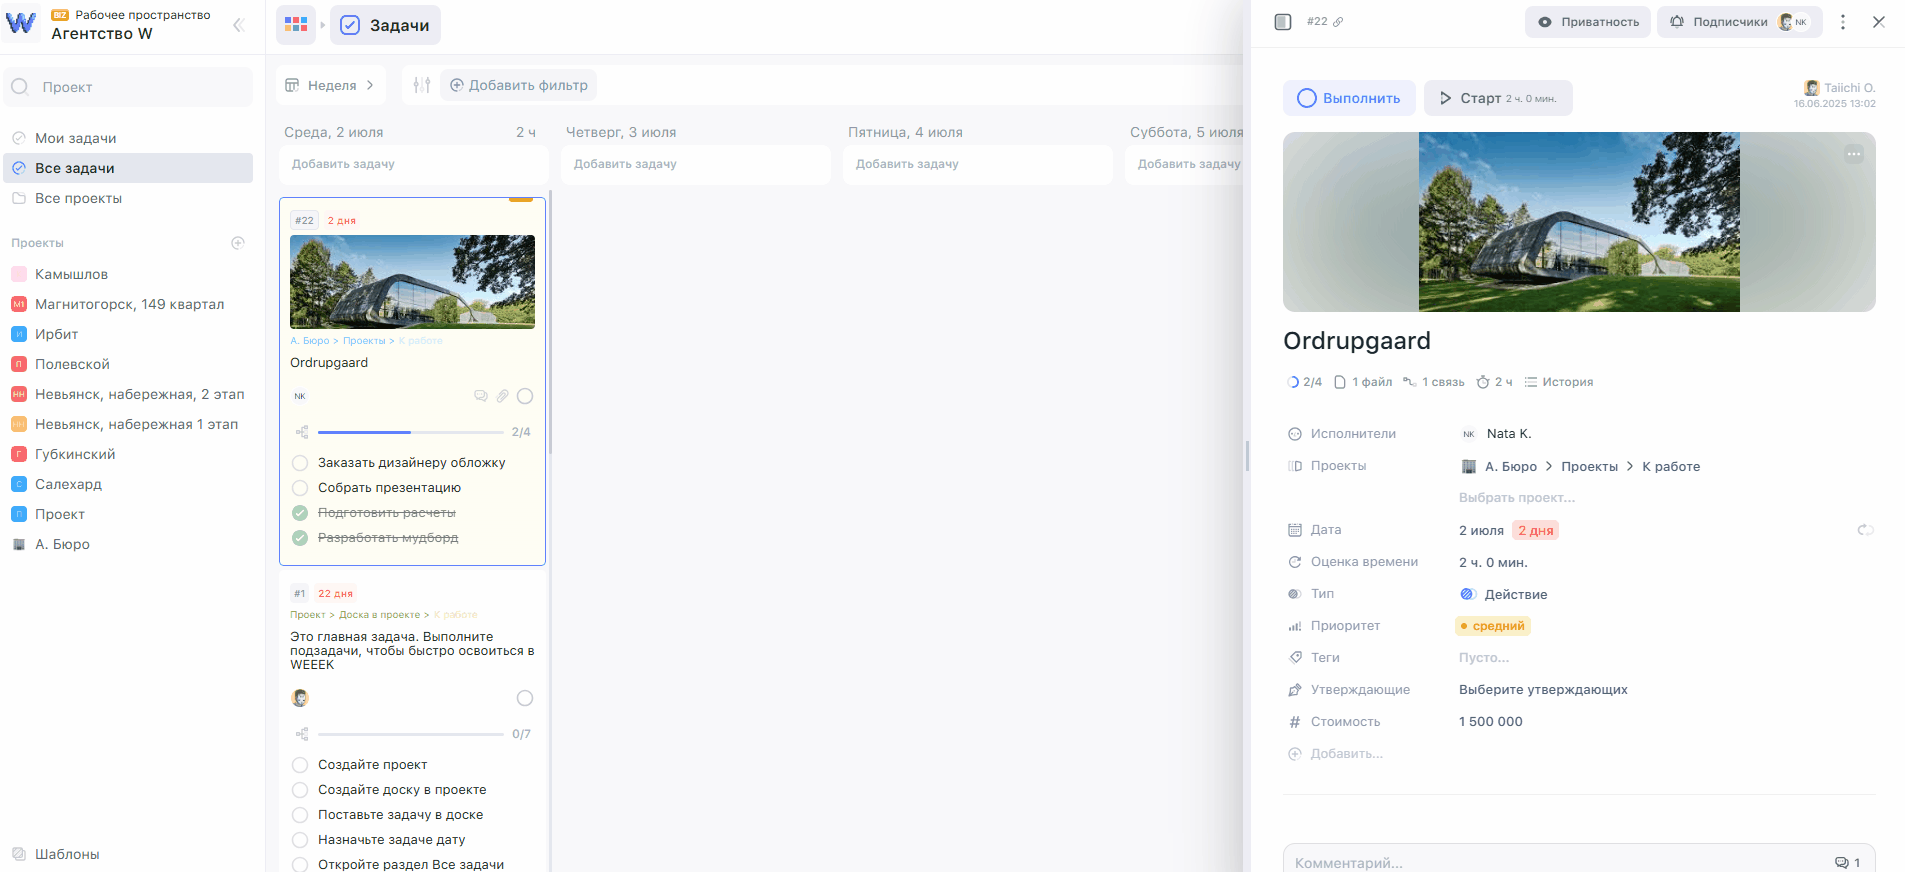Add a new project with plus icon
The width and height of the screenshot is (1905, 872).
238,243
